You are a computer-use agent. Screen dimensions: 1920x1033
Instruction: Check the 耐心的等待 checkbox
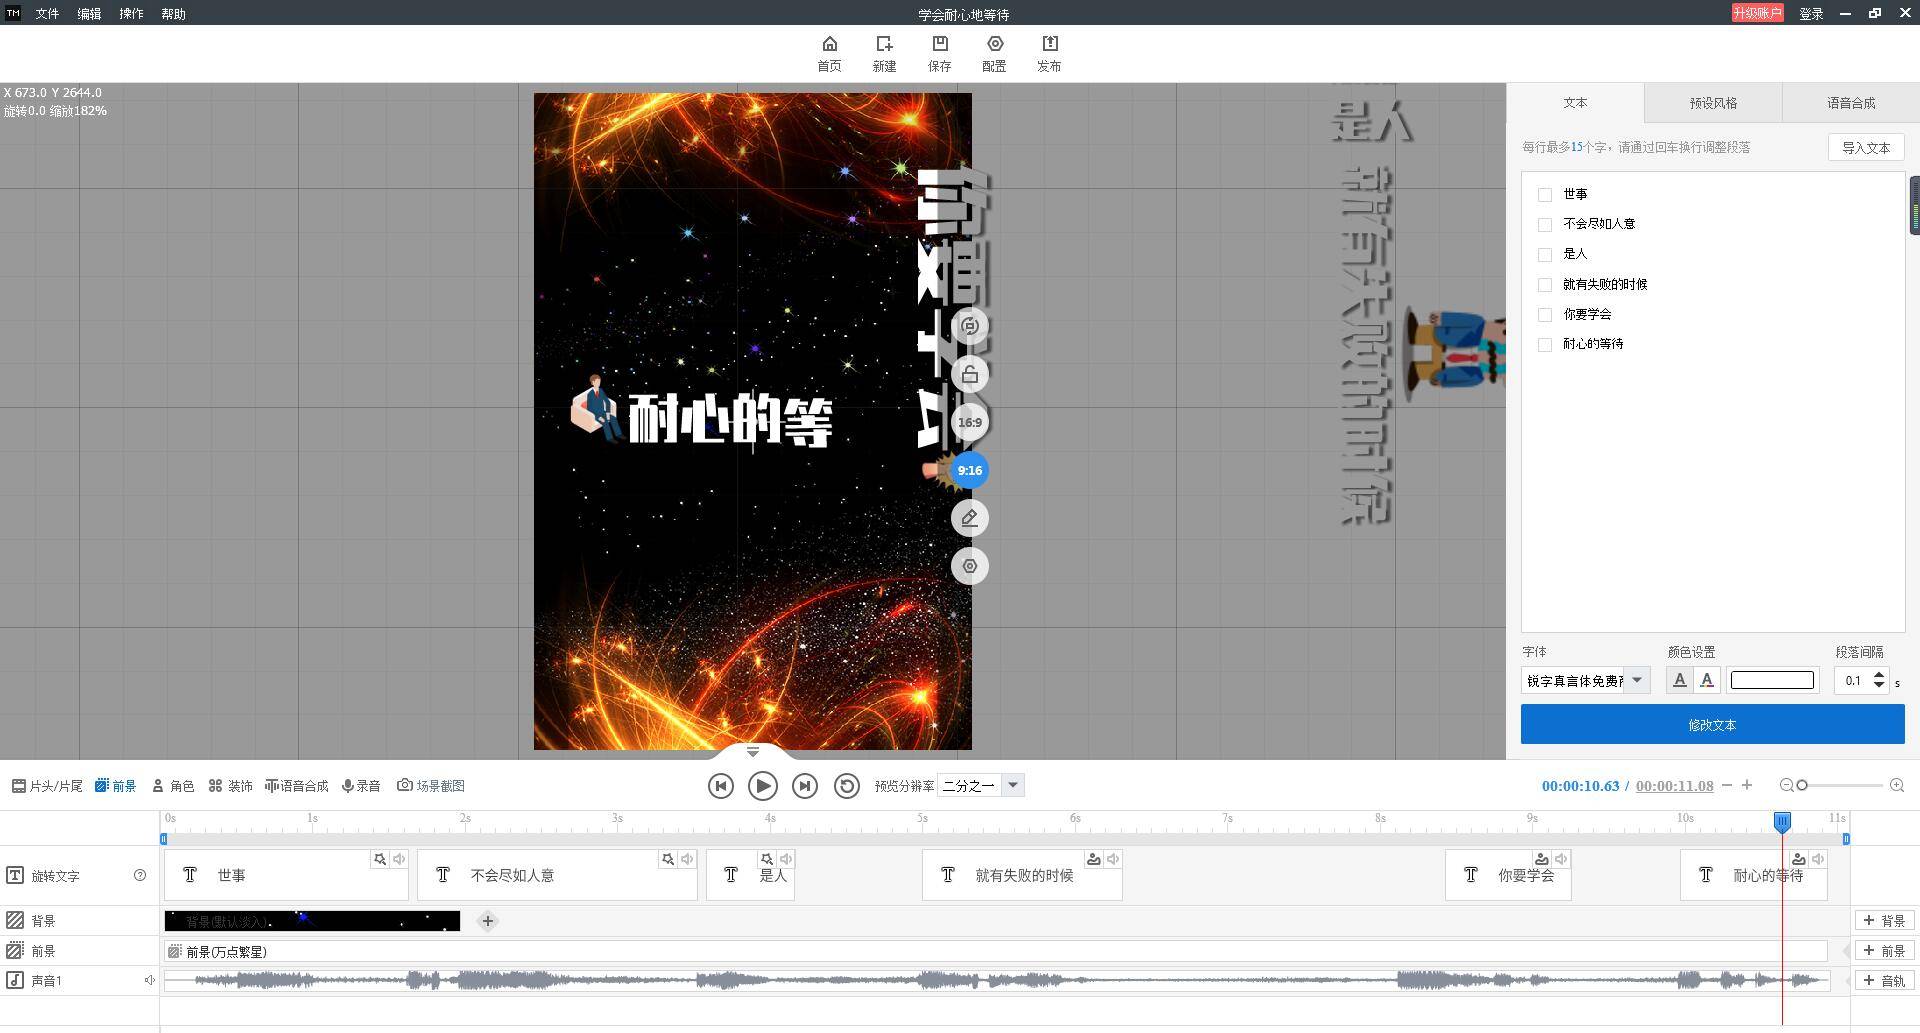click(x=1545, y=344)
